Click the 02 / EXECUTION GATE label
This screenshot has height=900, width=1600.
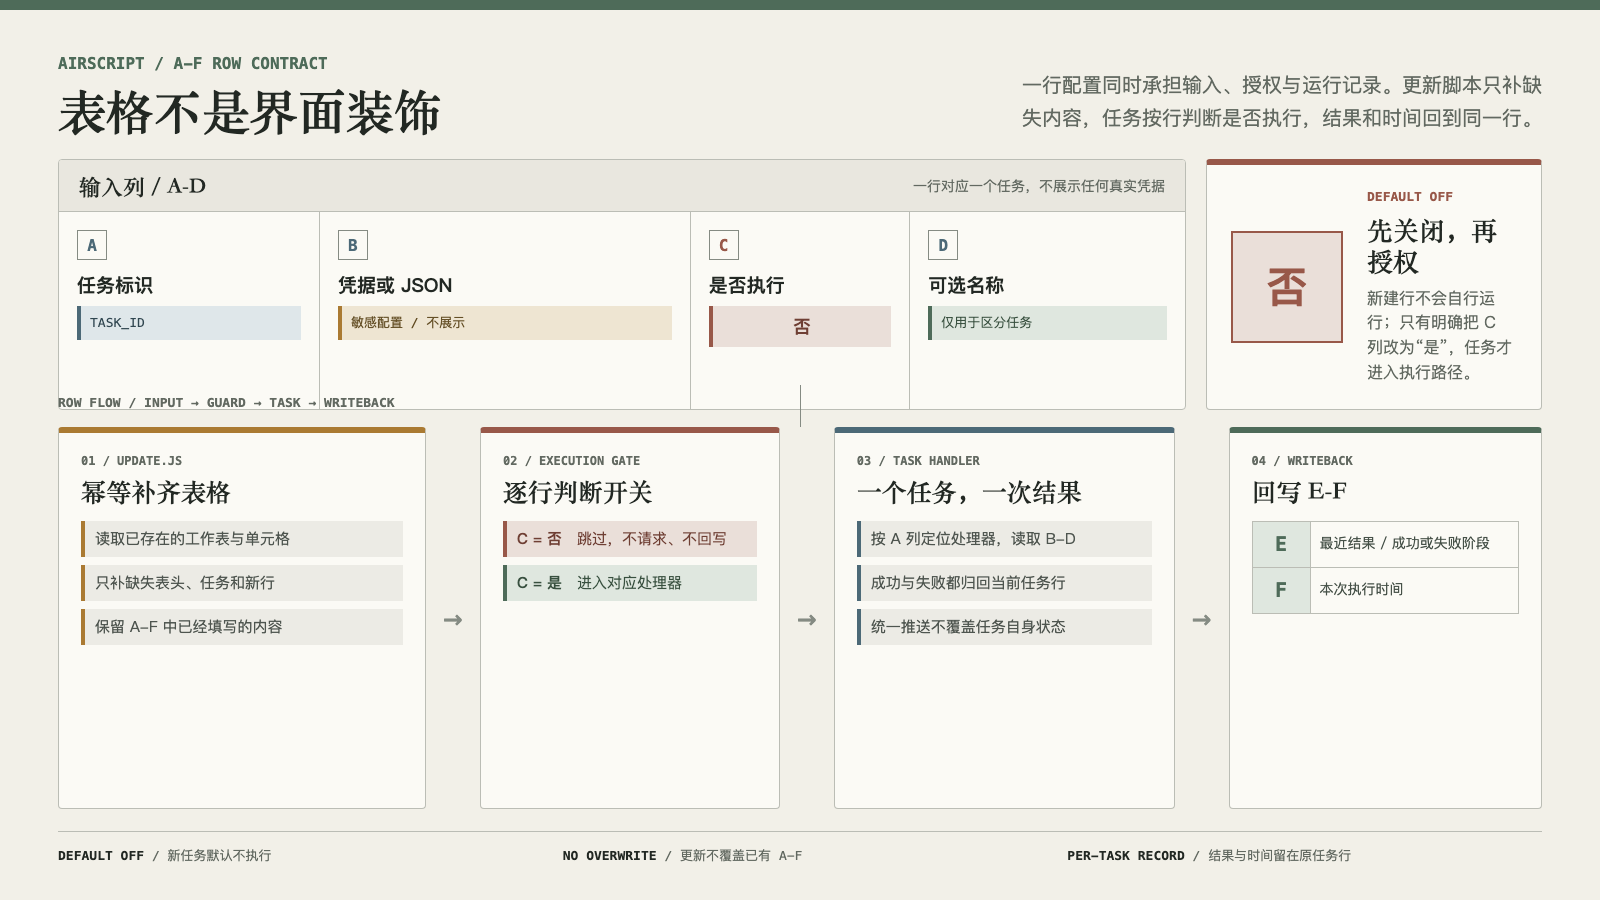[x=572, y=461]
